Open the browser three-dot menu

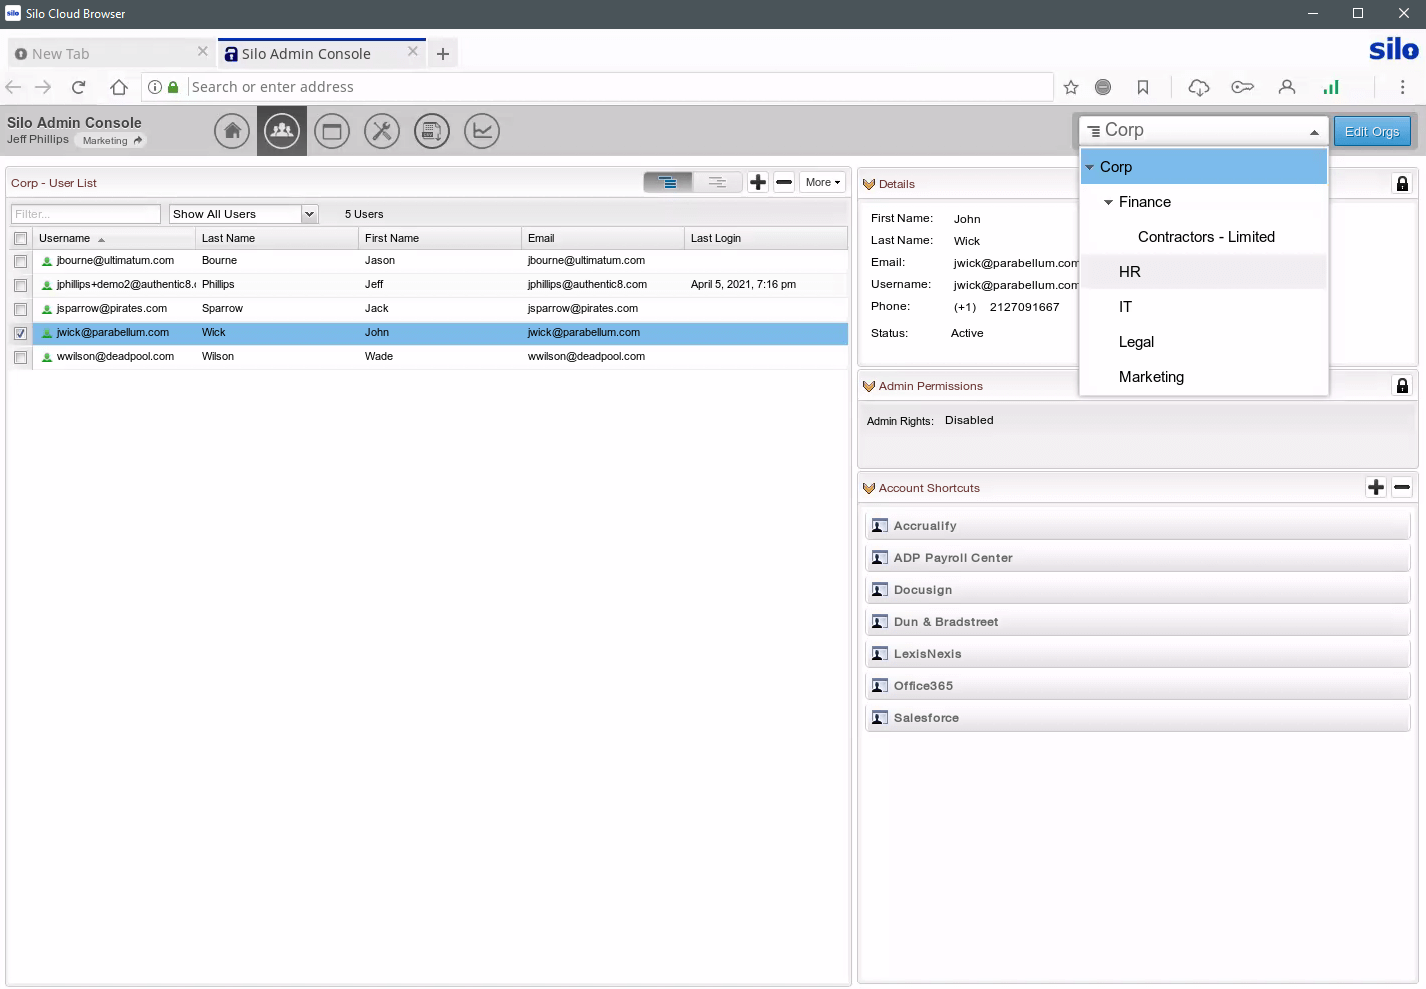pos(1402,87)
